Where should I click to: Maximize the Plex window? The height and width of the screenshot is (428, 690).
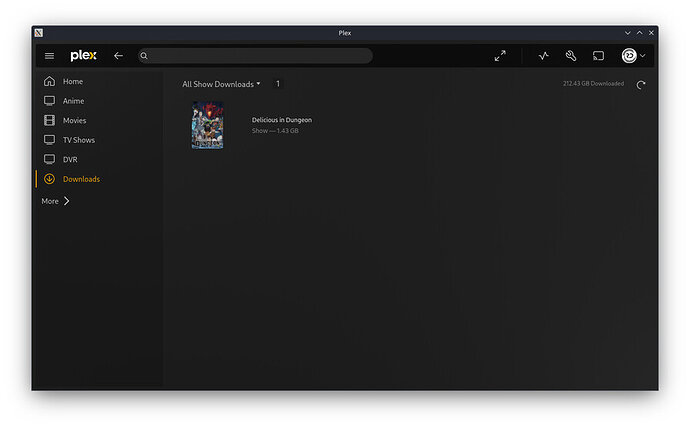click(x=639, y=33)
